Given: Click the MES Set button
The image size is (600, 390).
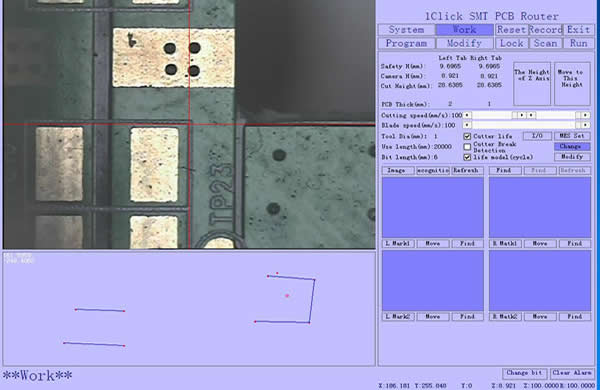Looking at the screenshot, I should click(572, 136).
